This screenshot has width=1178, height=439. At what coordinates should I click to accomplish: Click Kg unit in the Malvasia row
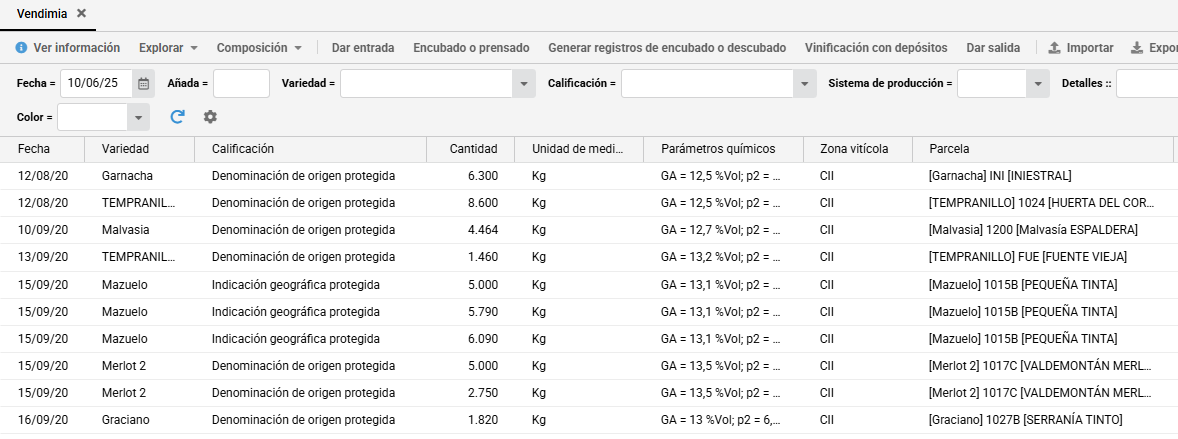pyautogui.click(x=578, y=230)
